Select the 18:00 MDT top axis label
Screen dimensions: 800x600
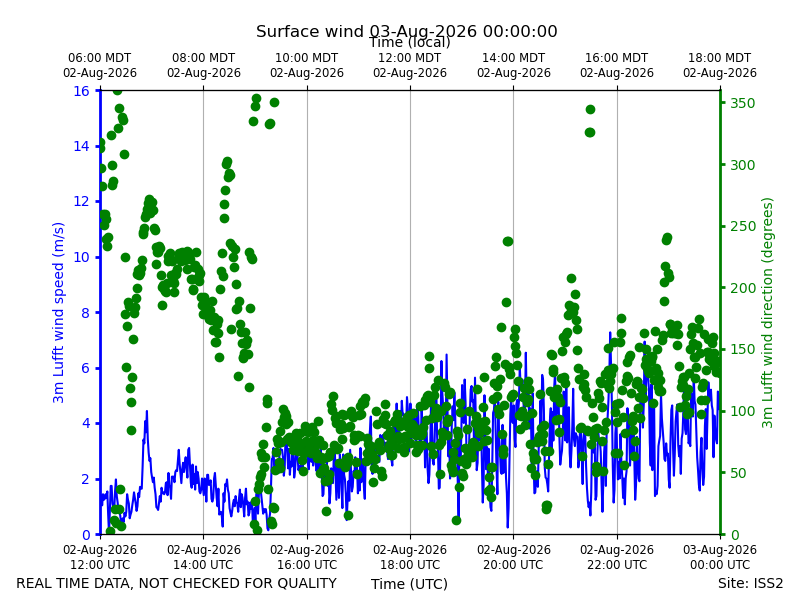(720, 65)
